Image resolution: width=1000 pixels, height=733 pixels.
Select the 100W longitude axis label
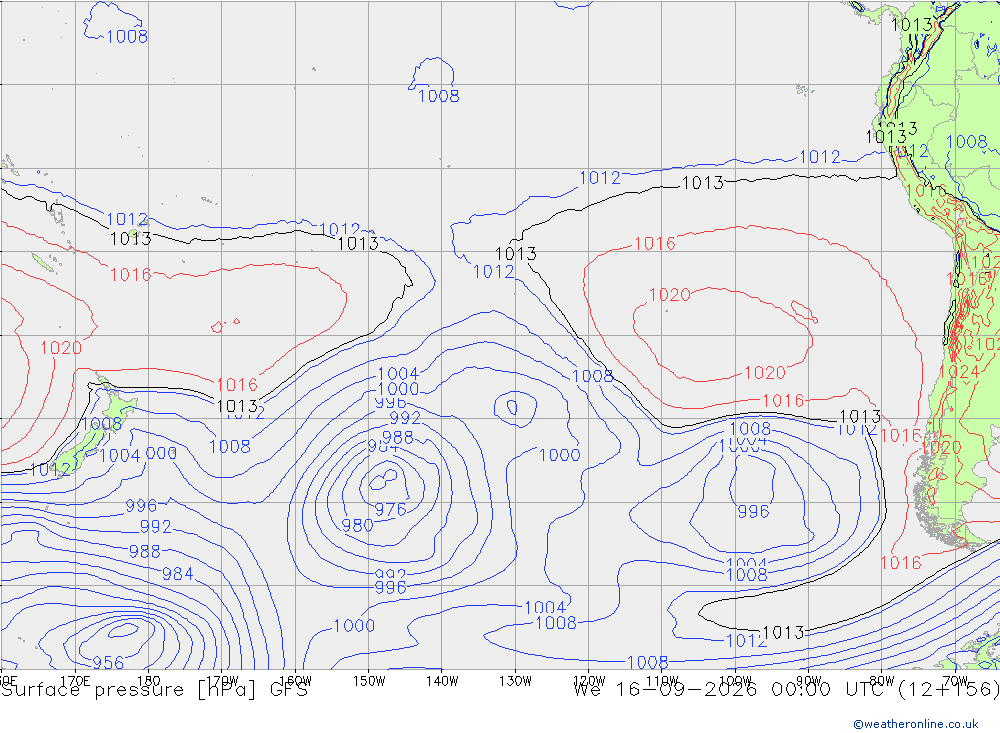coord(735,681)
